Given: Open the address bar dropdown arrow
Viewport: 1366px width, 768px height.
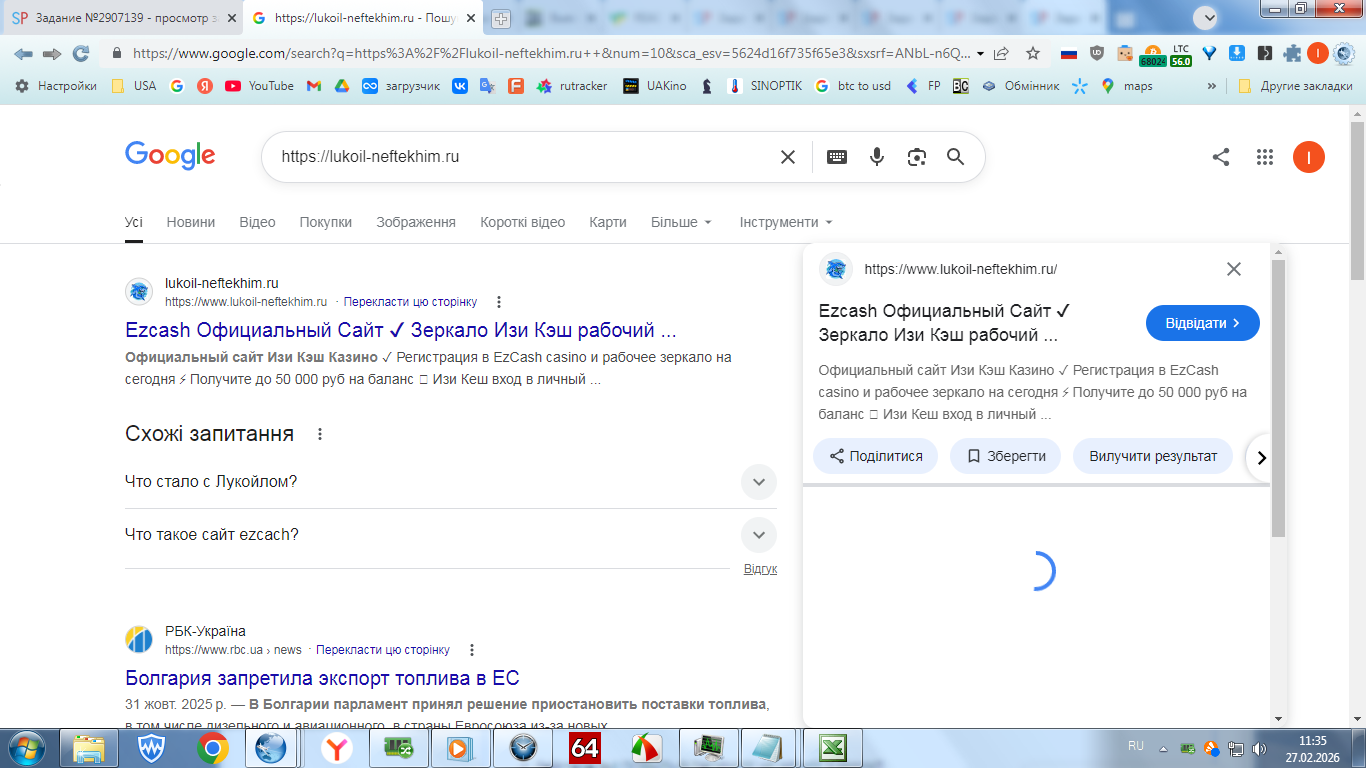Looking at the screenshot, I should (980, 54).
